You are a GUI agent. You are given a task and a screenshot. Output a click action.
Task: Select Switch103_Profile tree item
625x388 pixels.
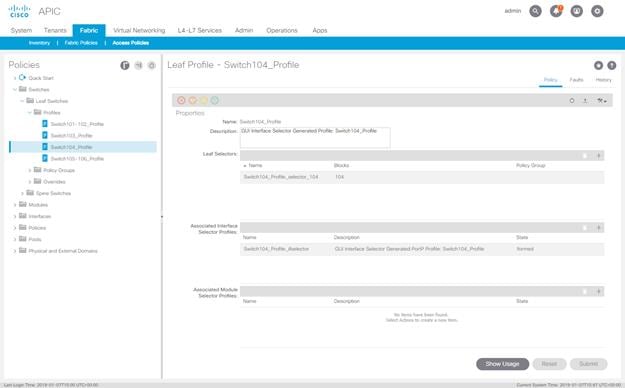[x=71, y=136]
